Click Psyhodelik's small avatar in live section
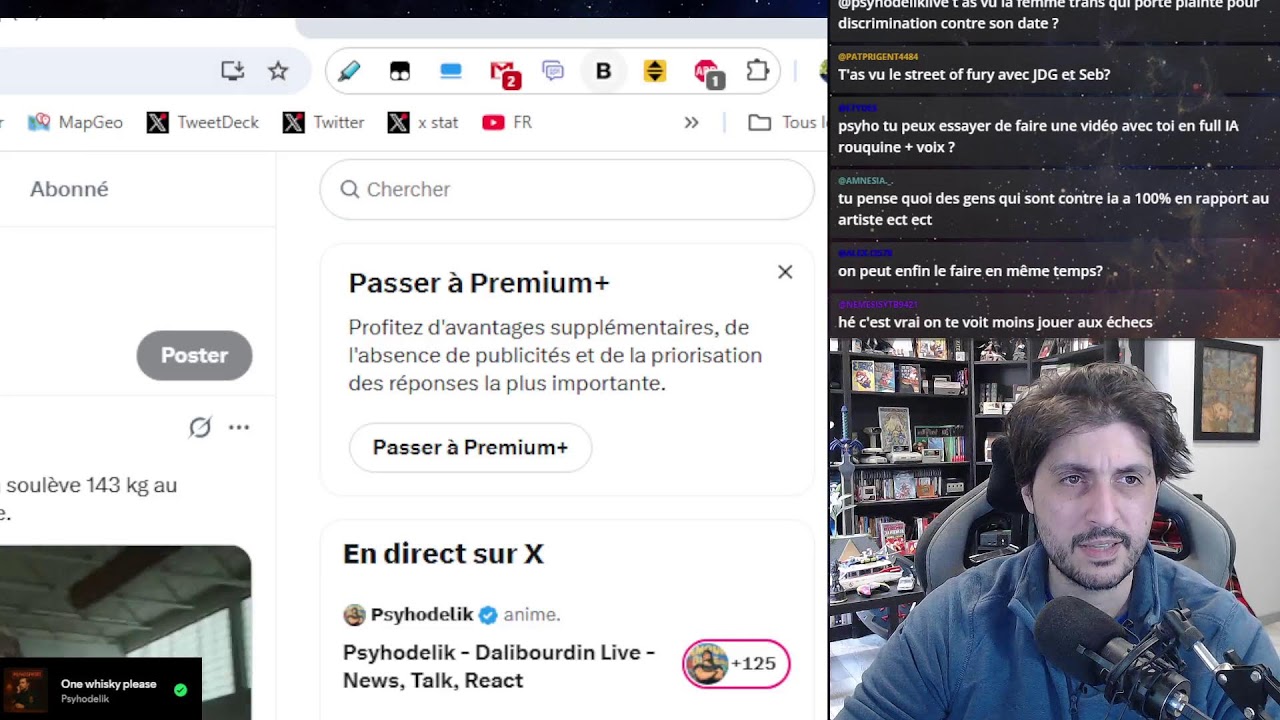The width and height of the screenshot is (1280, 720). pos(354,615)
